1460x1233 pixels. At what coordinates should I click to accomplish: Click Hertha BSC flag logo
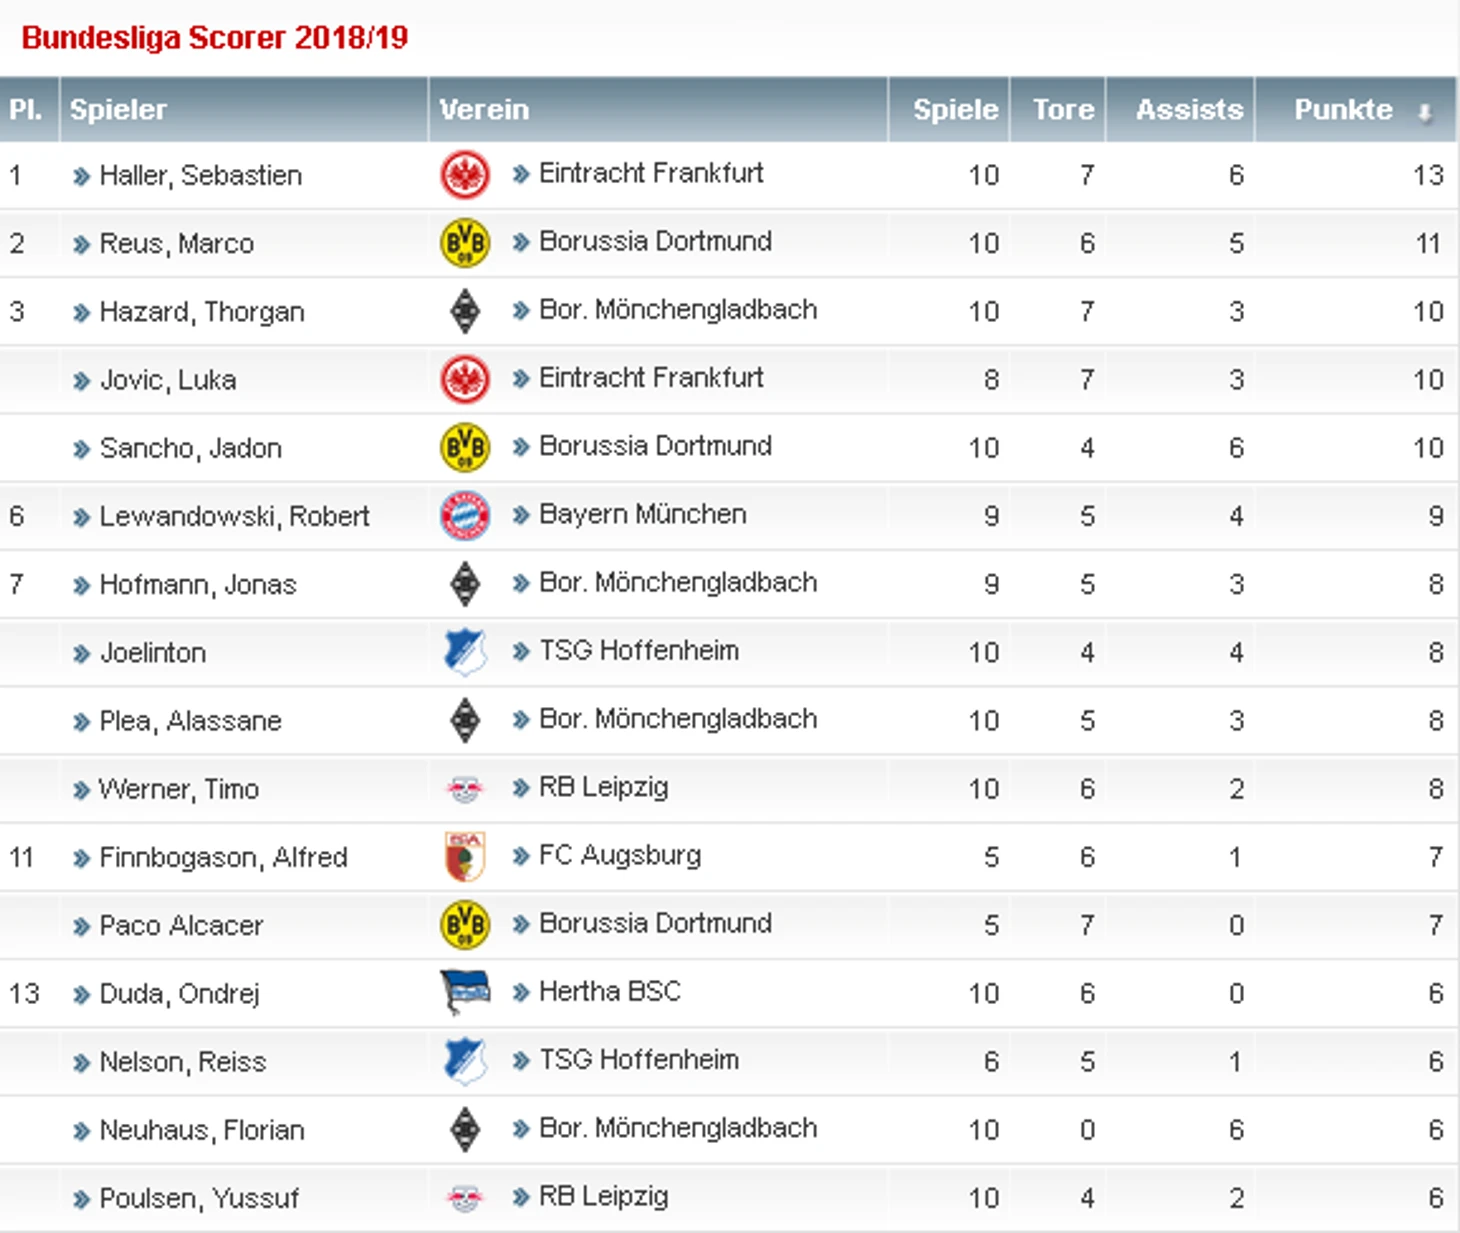pyautogui.click(x=465, y=992)
